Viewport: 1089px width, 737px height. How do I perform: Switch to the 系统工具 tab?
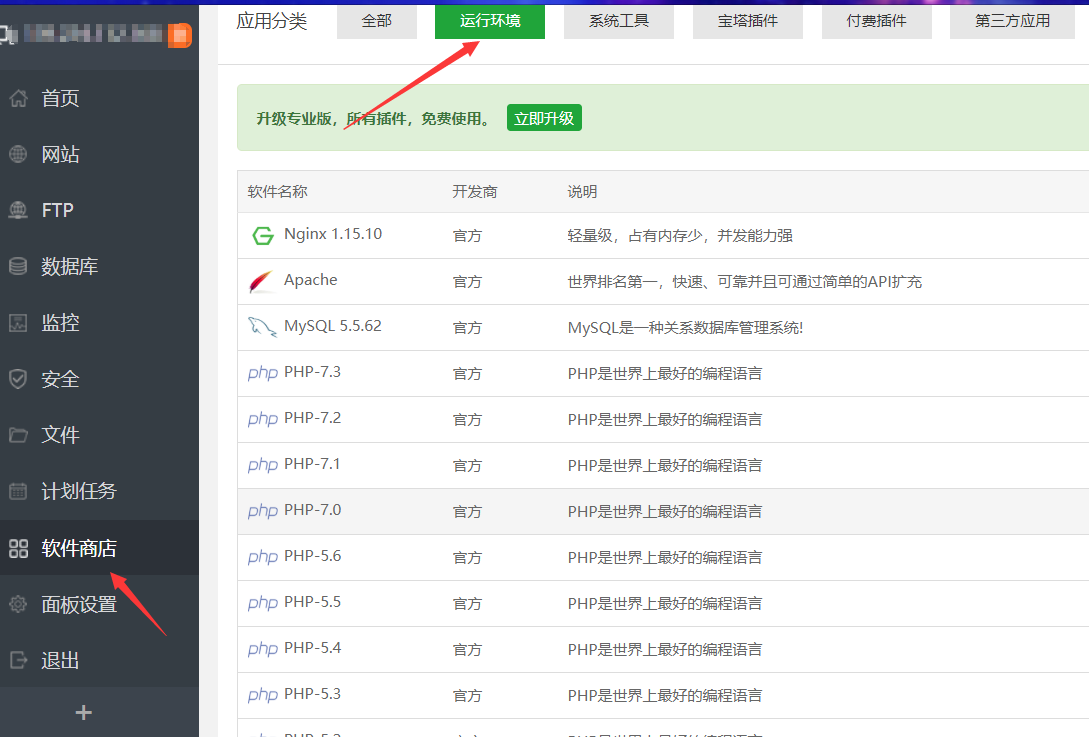tap(618, 22)
